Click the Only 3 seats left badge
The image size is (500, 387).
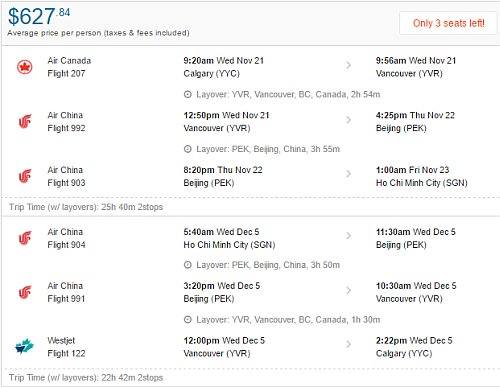[448, 23]
